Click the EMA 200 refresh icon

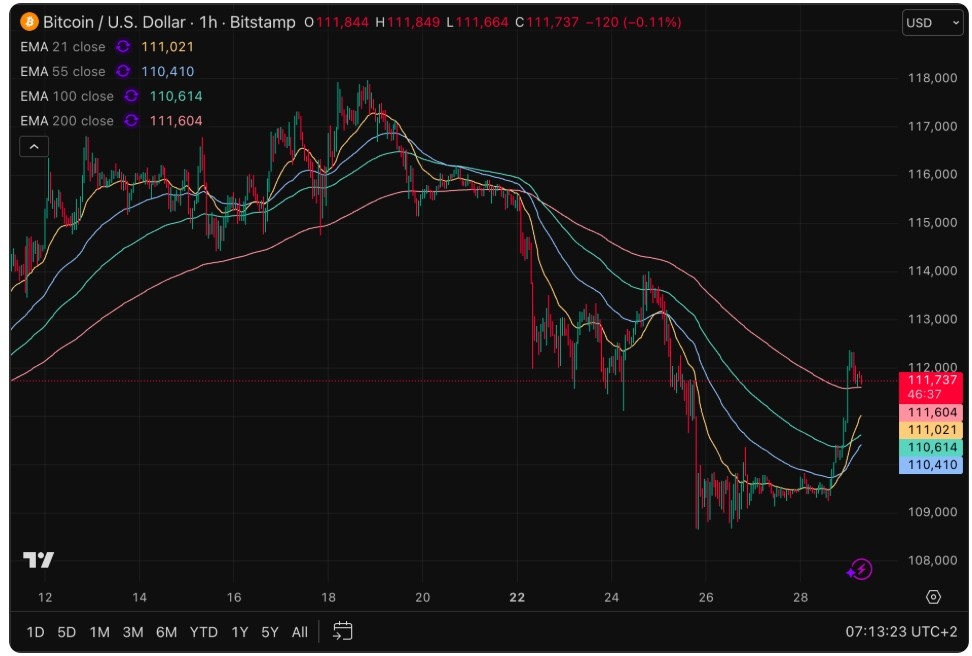point(131,121)
